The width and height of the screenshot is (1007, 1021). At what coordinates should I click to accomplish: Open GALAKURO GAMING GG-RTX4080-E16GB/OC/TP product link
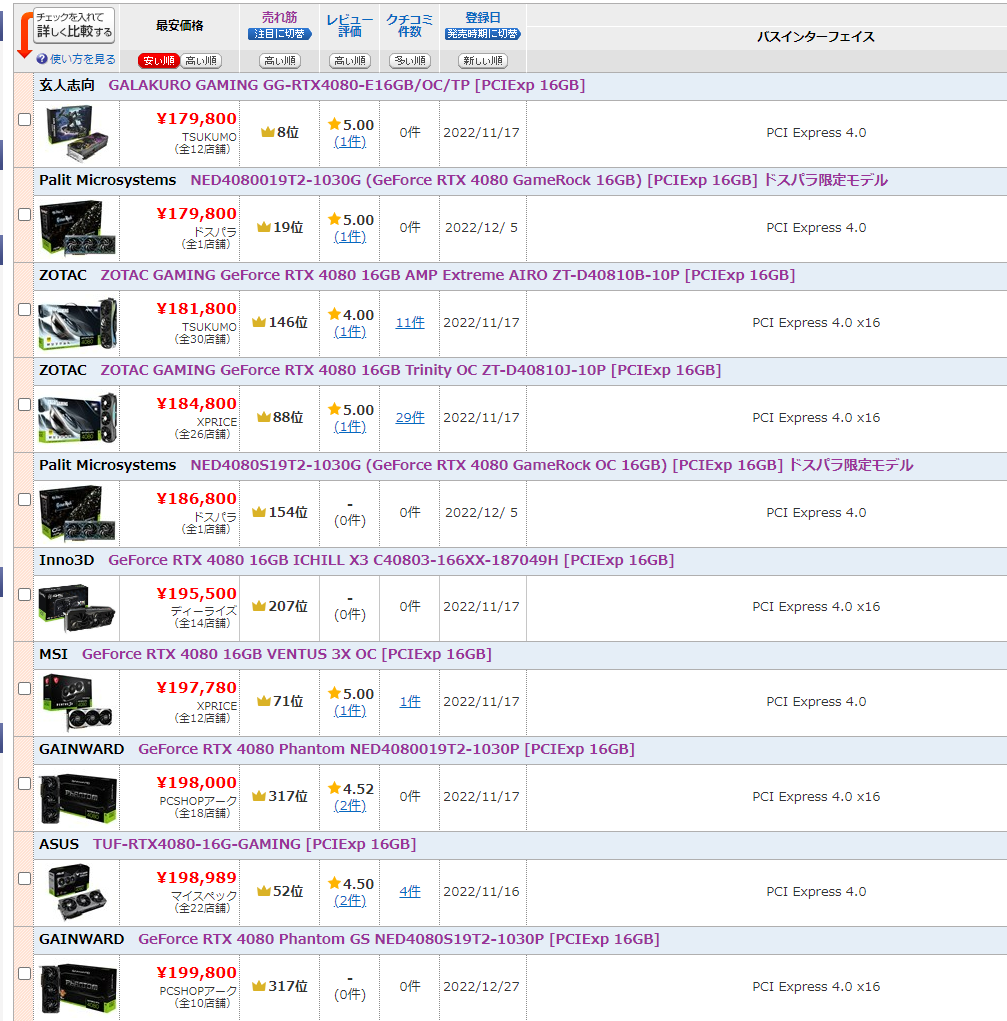pyautogui.click(x=347, y=85)
